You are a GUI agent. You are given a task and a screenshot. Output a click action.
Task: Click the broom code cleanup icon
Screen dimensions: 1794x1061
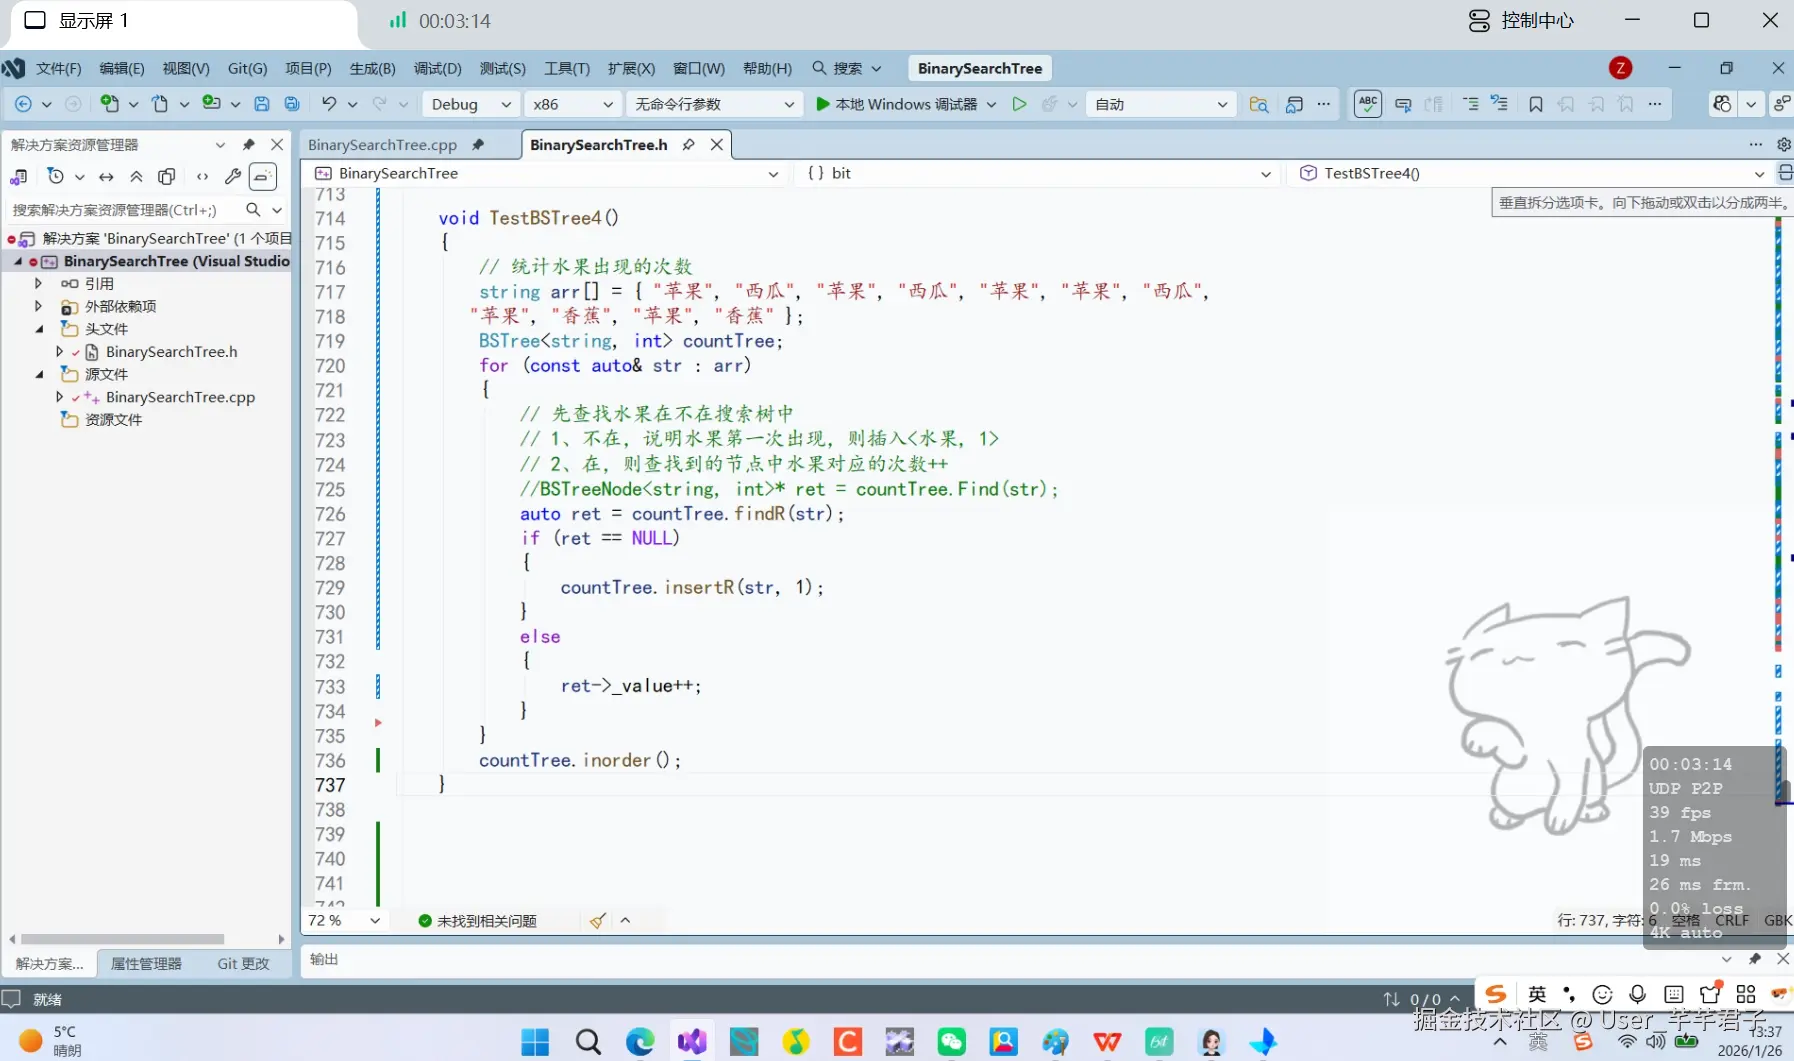[597, 921]
